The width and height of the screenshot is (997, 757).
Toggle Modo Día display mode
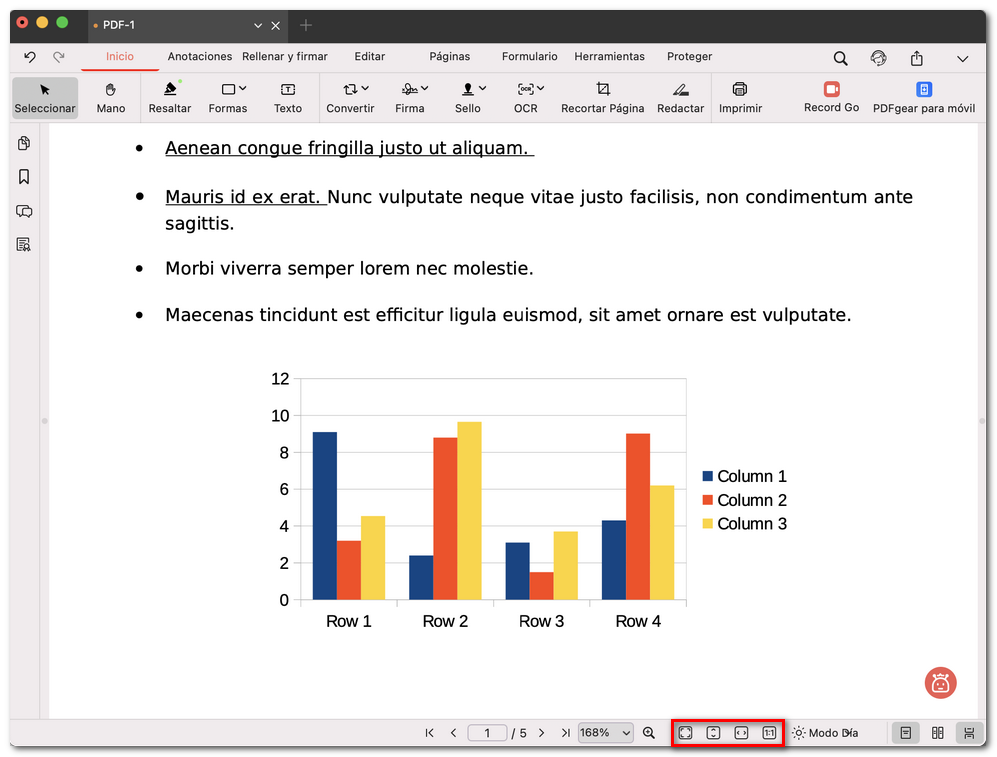point(824,733)
